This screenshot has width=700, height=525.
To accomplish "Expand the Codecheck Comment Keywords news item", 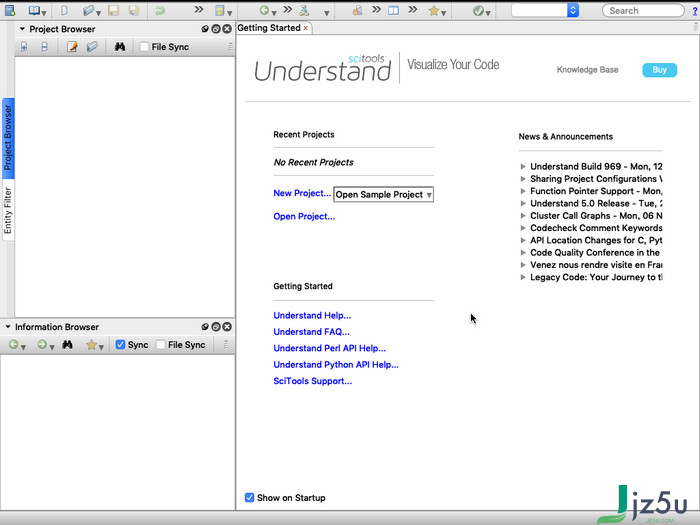I will click(523, 228).
